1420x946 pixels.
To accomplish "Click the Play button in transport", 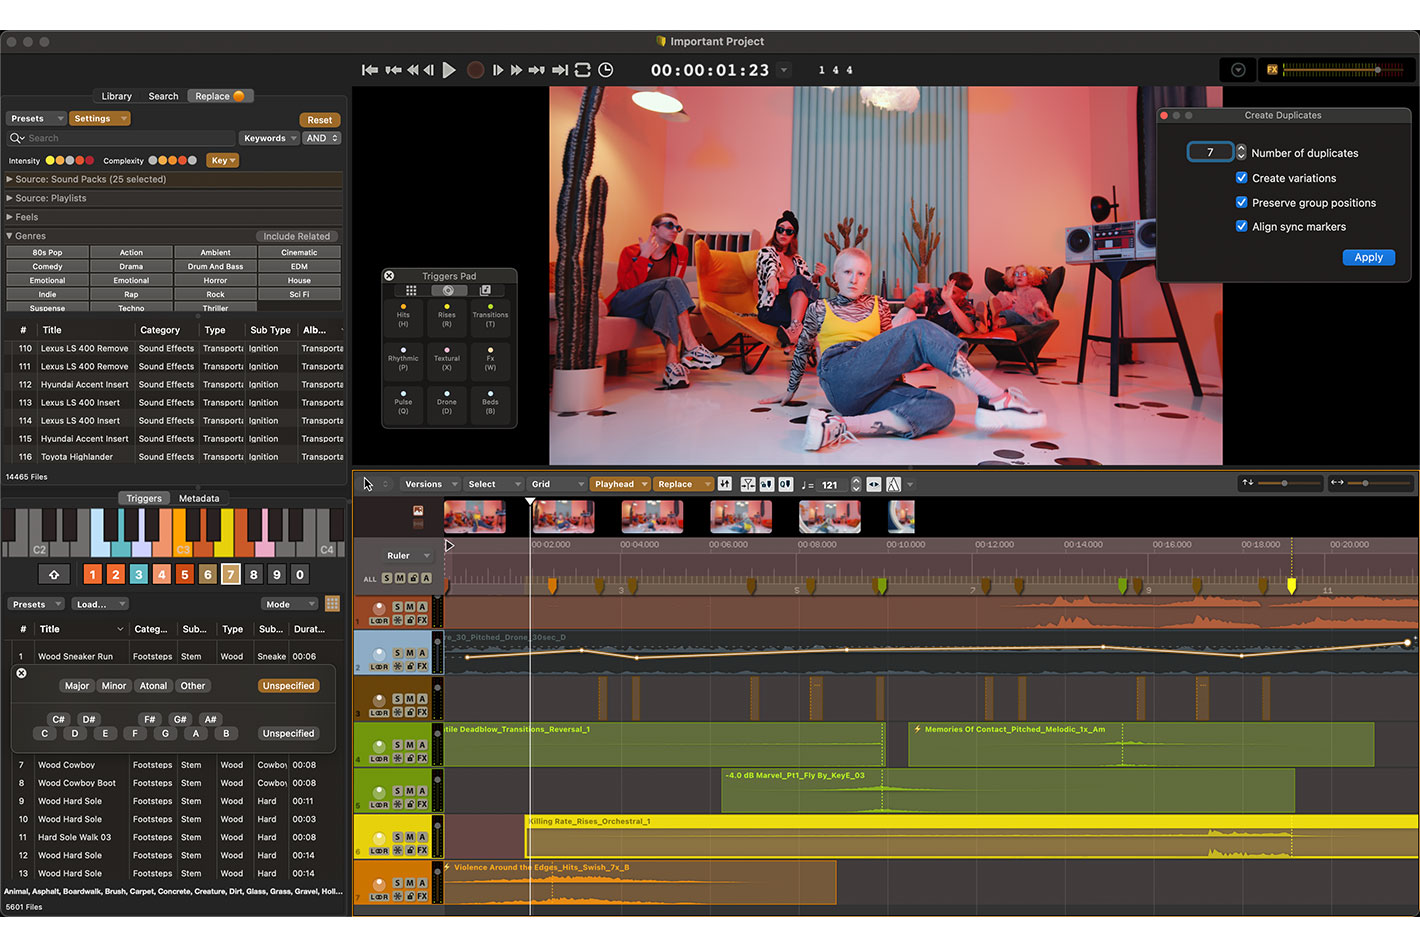I will (x=449, y=70).
